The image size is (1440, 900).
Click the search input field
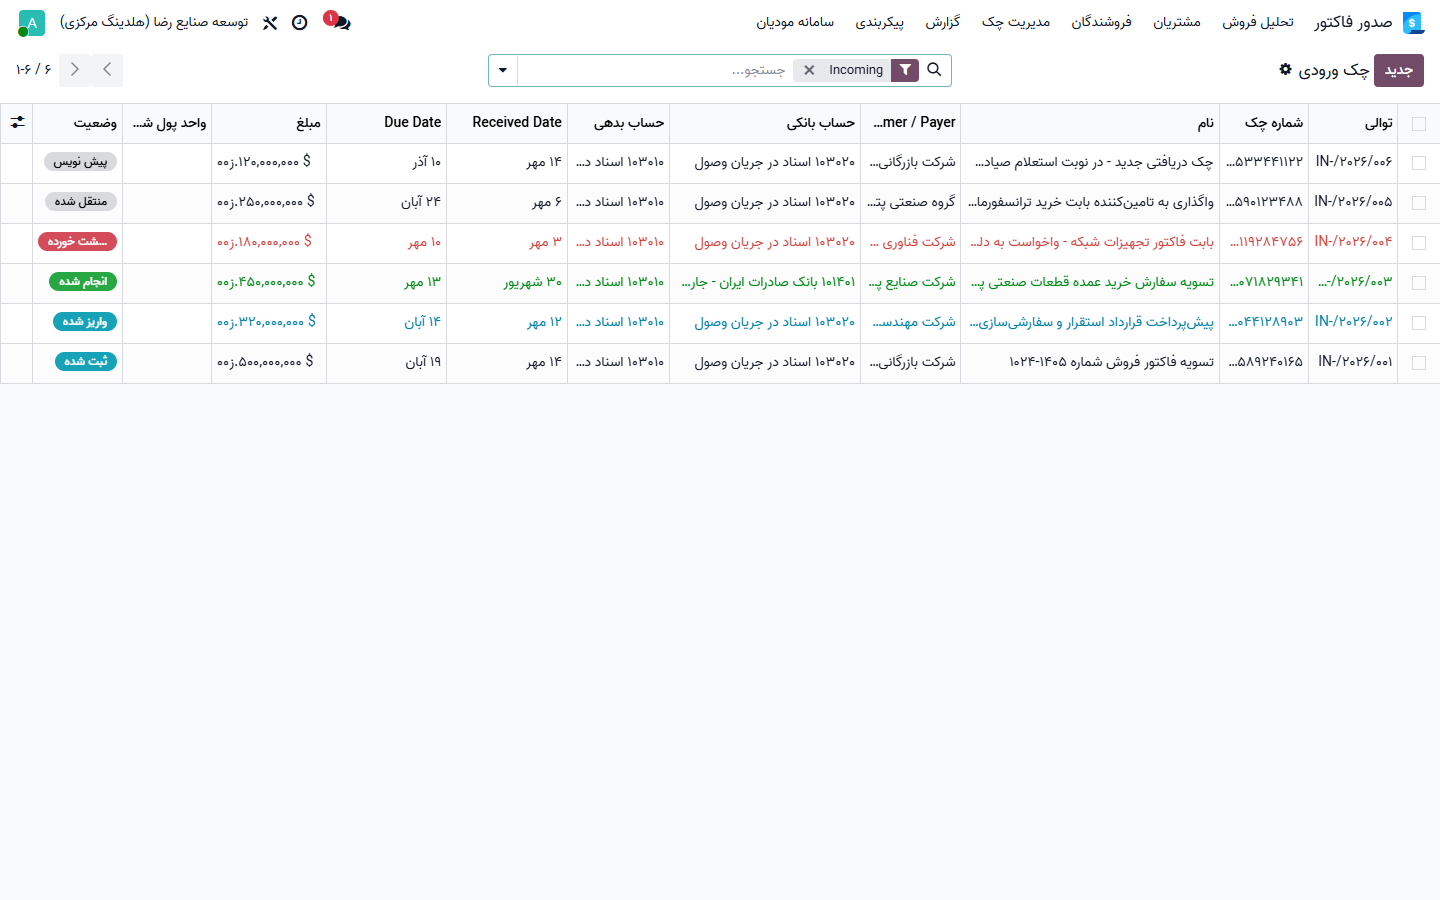pos(657,70)
